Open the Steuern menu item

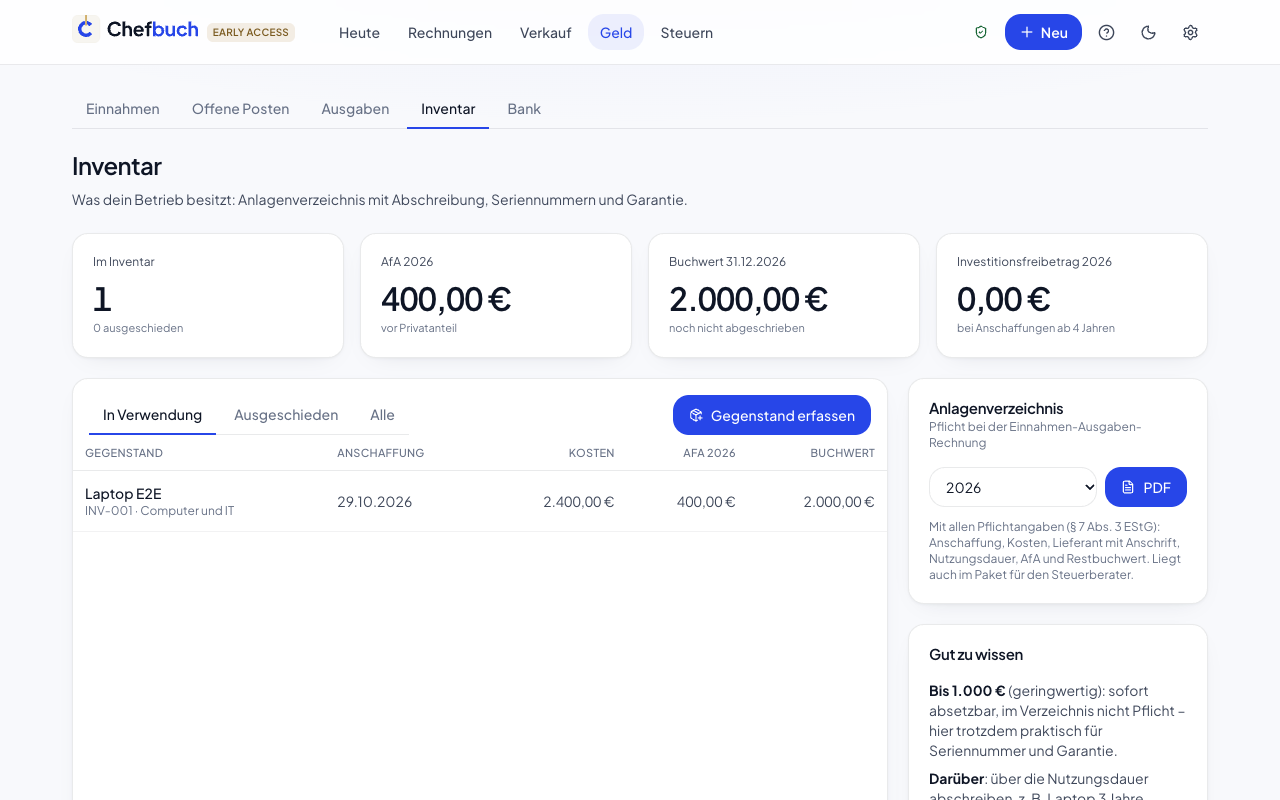click(687, 32)
